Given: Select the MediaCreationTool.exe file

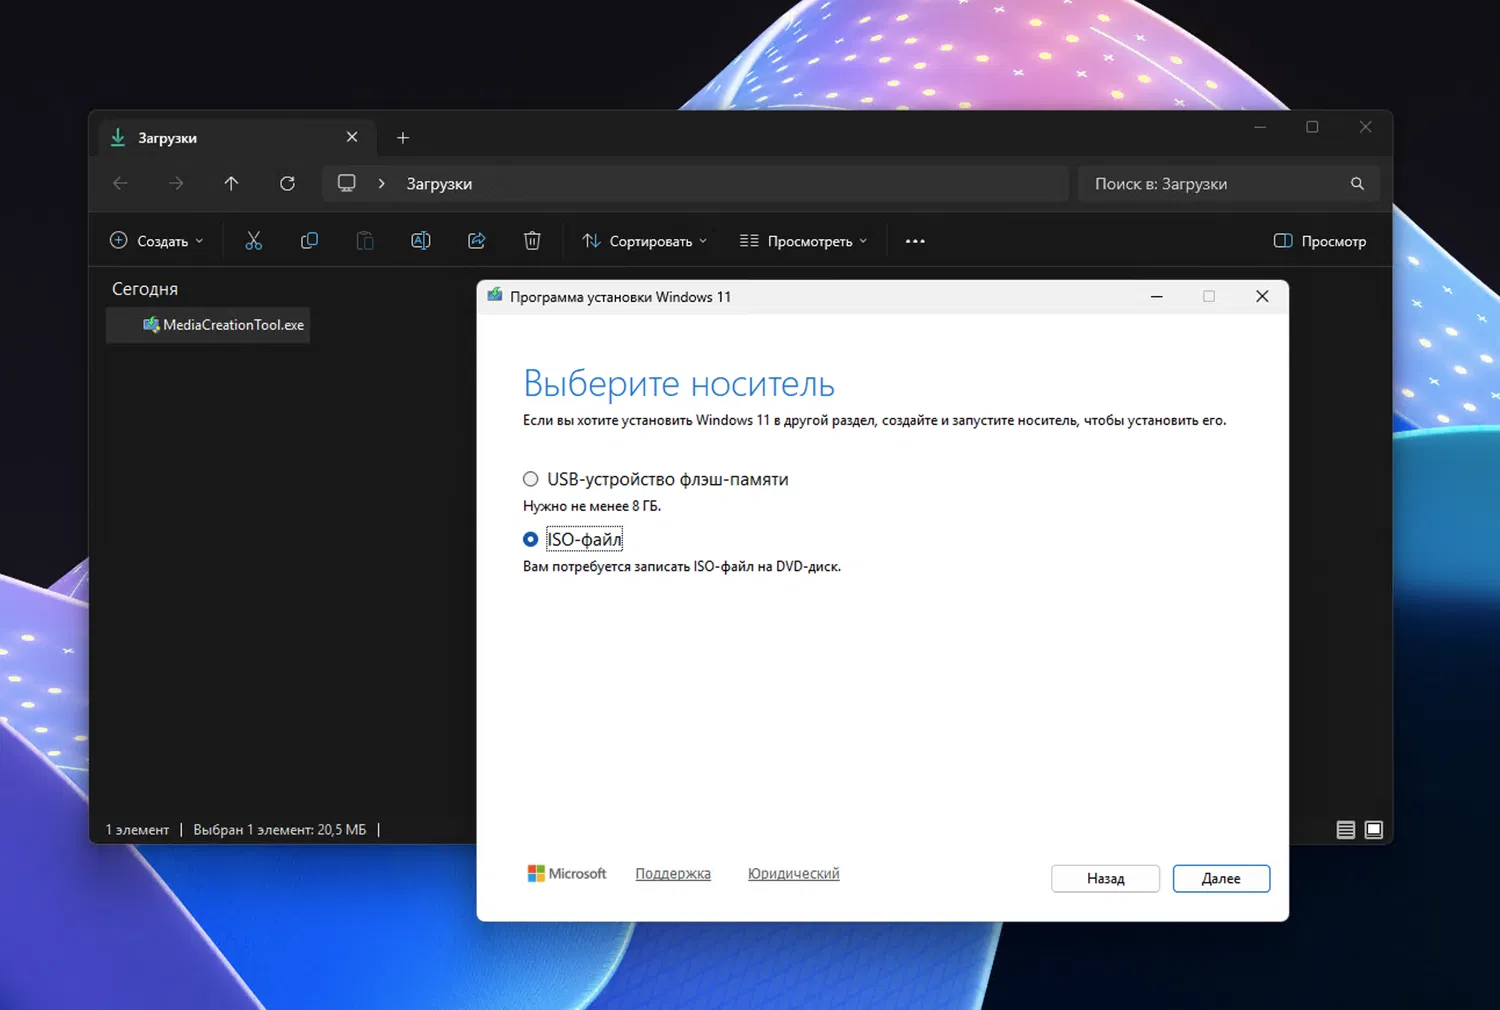Looking at the screenshot, I should click(x=208, y=325).
